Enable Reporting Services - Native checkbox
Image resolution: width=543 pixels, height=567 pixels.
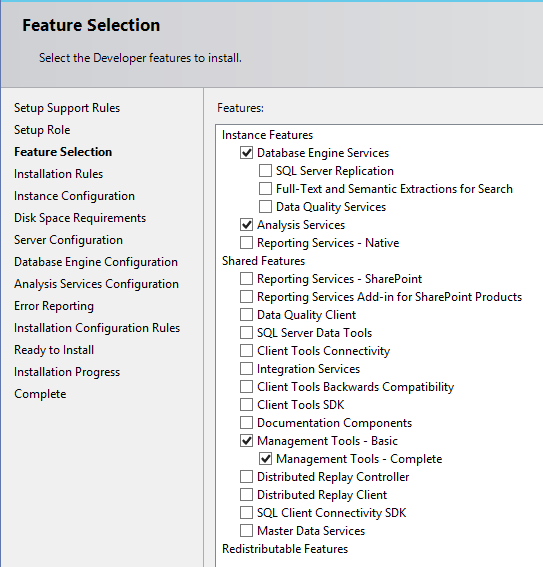(247, 243)
